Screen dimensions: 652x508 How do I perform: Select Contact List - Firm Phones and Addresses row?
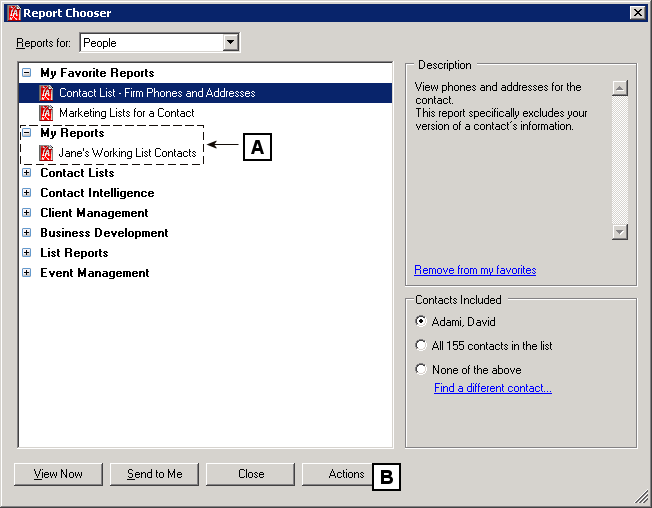tap(205, 93)
